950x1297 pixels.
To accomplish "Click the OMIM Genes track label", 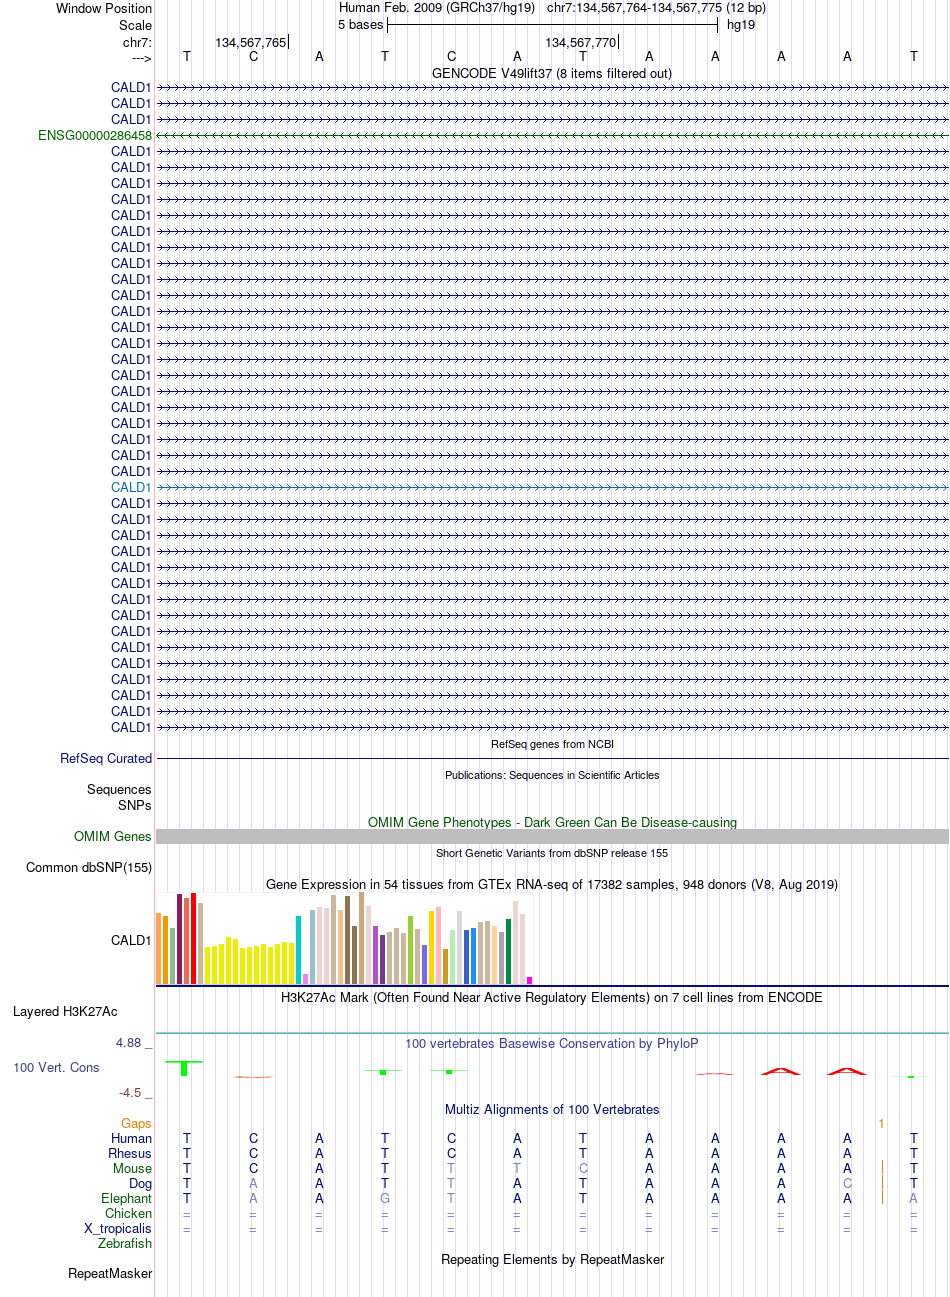I will click(x=113, y=837).
